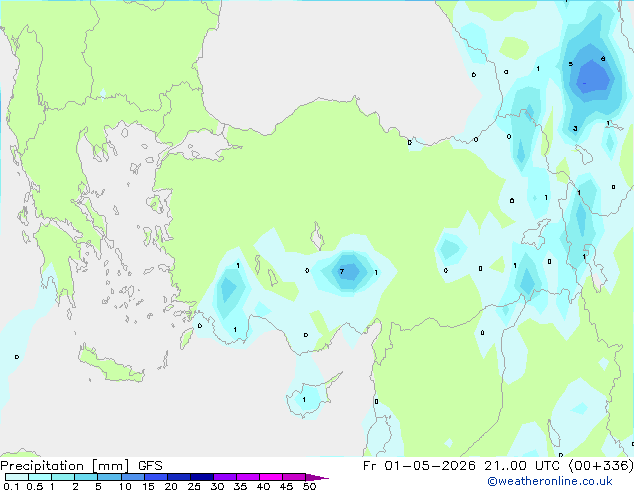The width and height of the screenshot is (634, 490).
Task: Click the "0.5" legend scale label
Action: [34, 486]
